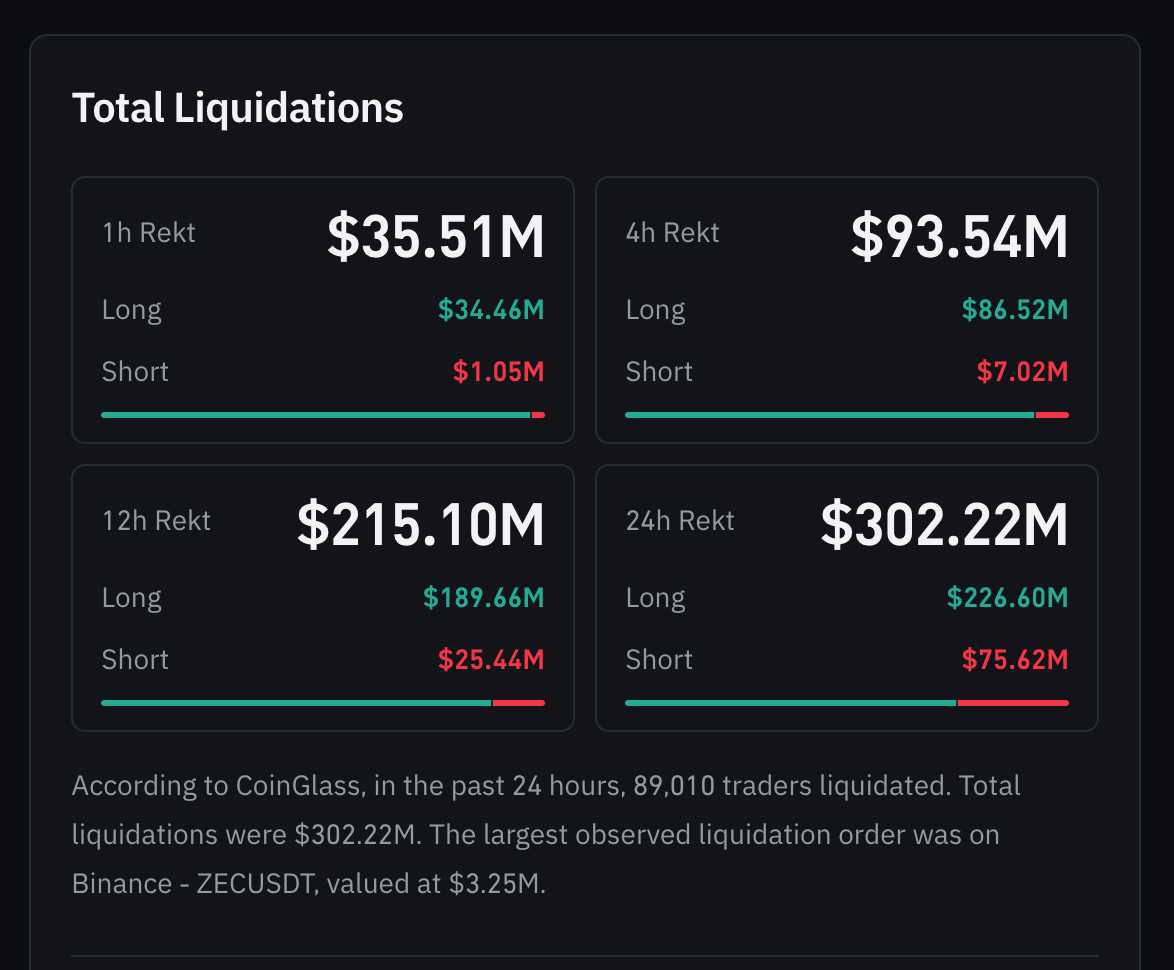This screenshot has height=970, width=1174.
Task: Click the $215.10M total value
Action: tap(421, 525)
